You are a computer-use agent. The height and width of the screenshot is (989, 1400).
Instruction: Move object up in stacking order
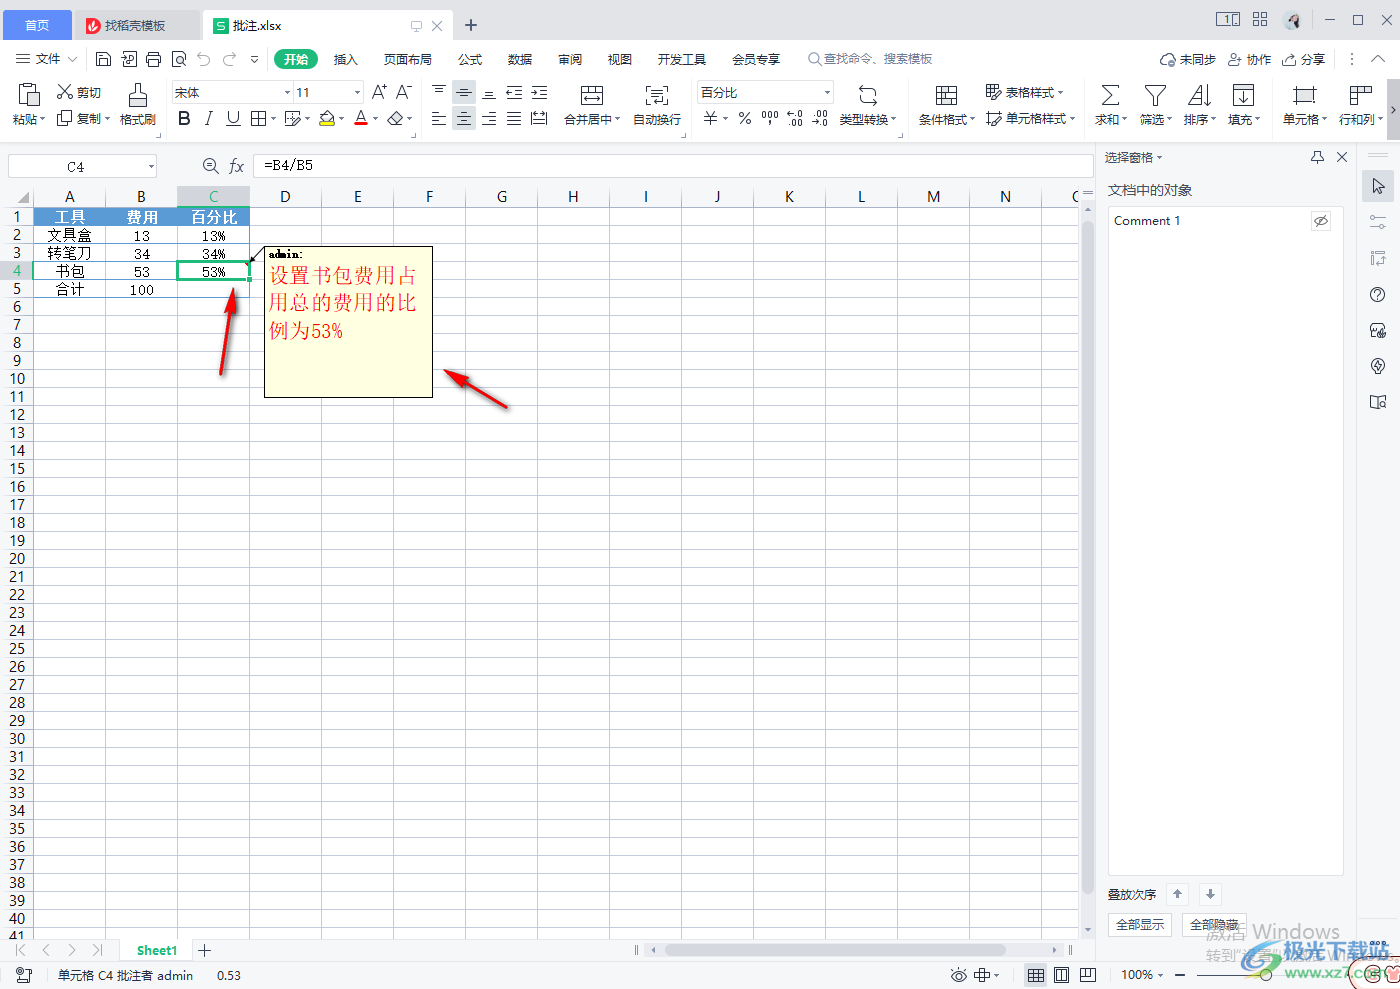coord(1178,894)
